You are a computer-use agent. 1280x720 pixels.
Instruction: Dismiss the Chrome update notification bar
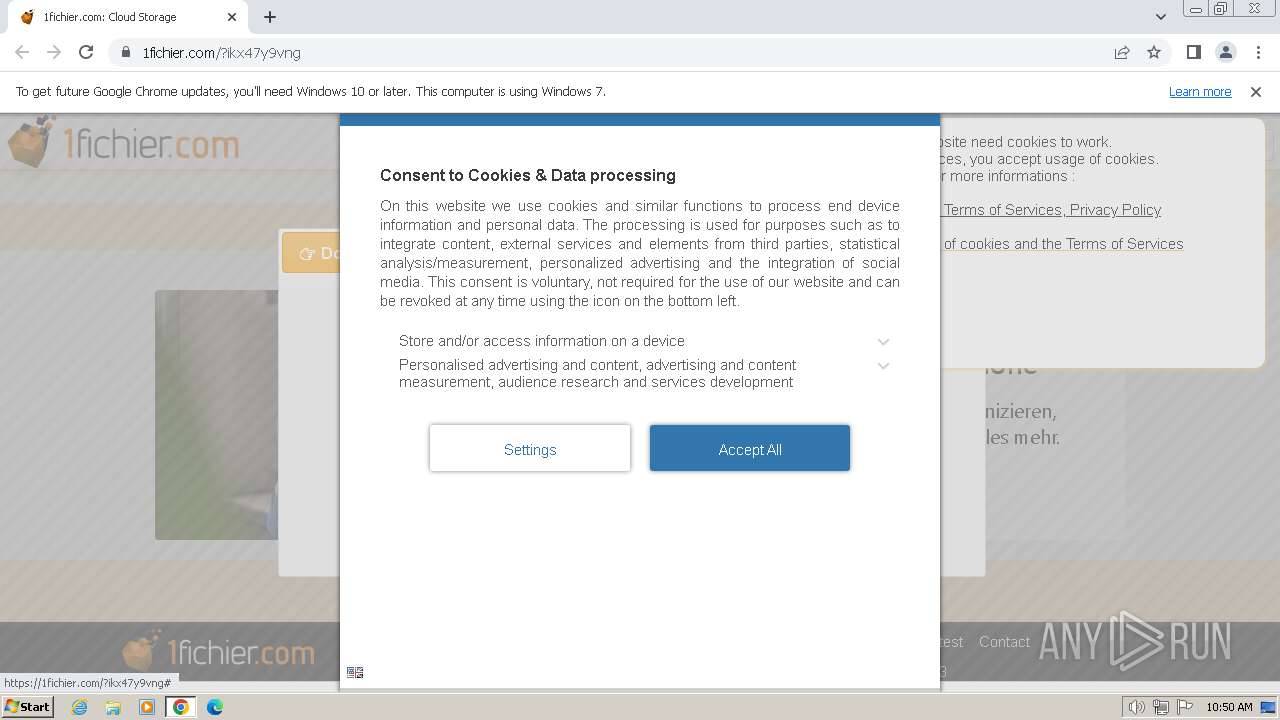point(1256,91)
